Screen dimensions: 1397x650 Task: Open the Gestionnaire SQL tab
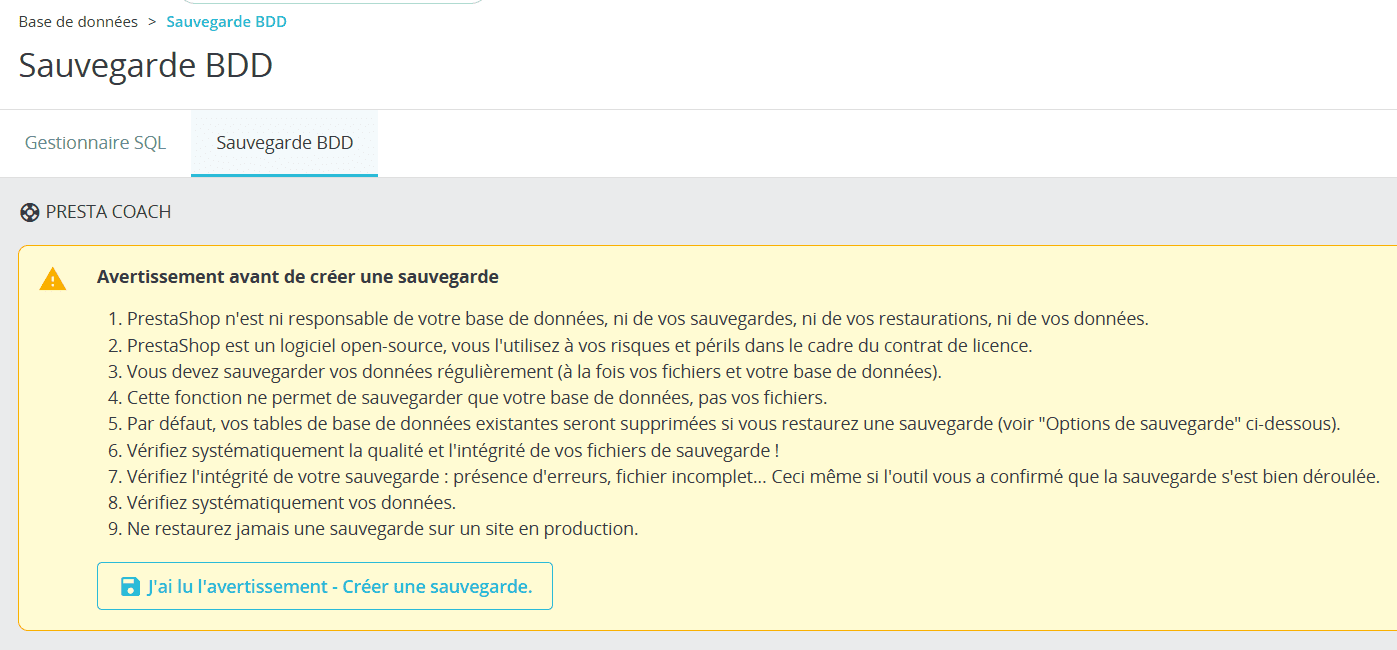[x=95, y=143]
